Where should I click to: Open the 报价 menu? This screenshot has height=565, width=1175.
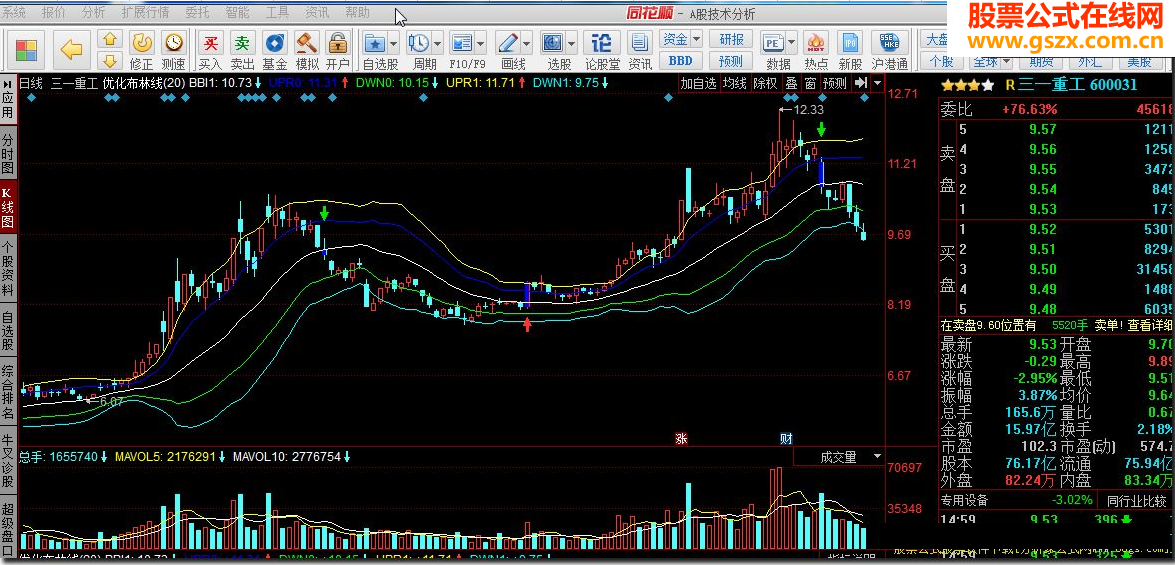tap(53, 12)
